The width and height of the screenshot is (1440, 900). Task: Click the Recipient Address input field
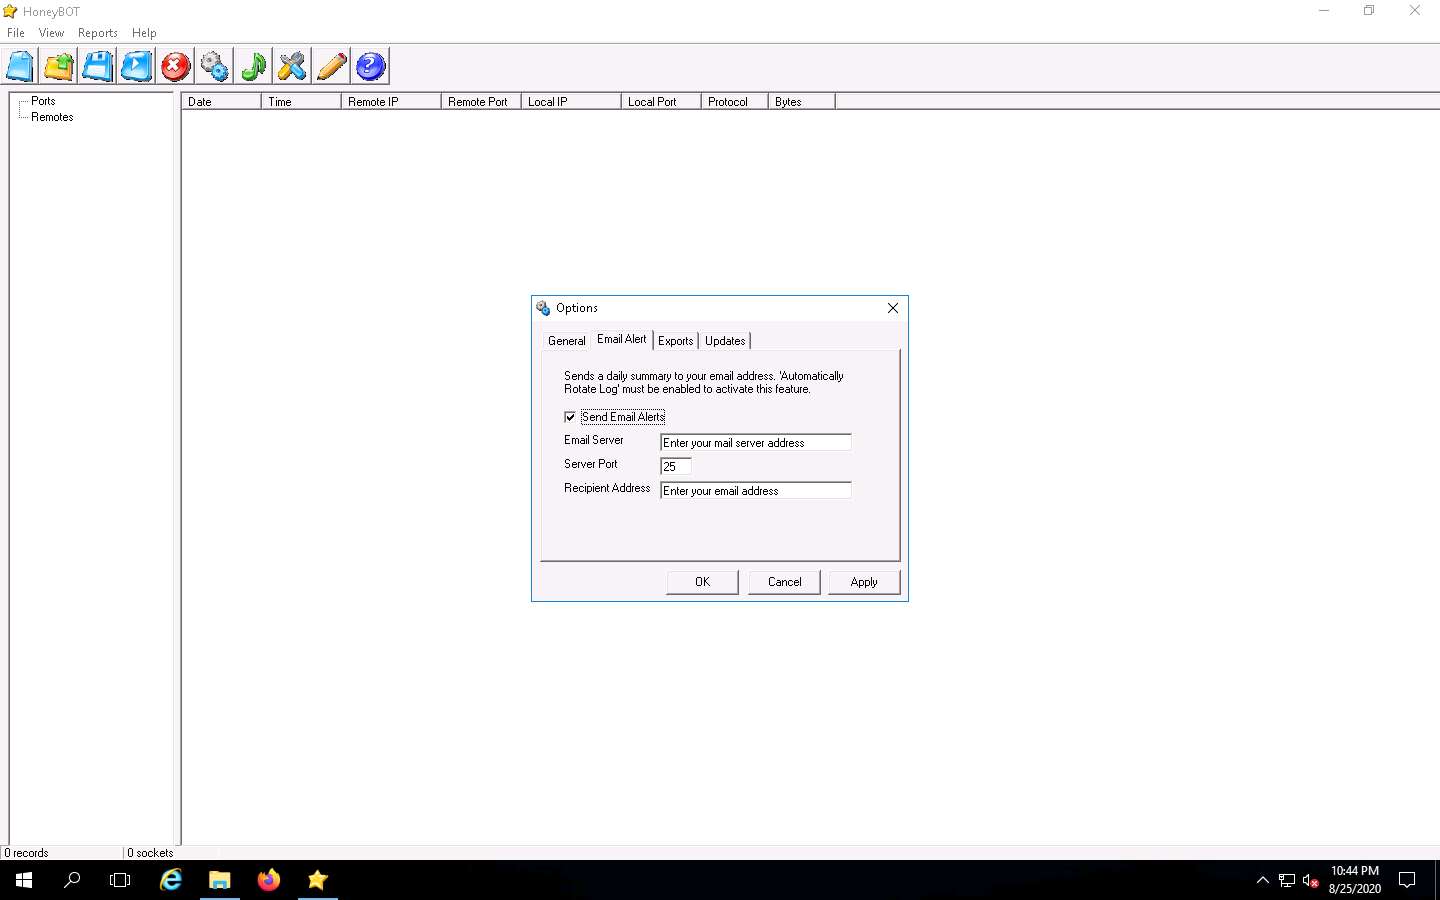(x=756, y=490)
